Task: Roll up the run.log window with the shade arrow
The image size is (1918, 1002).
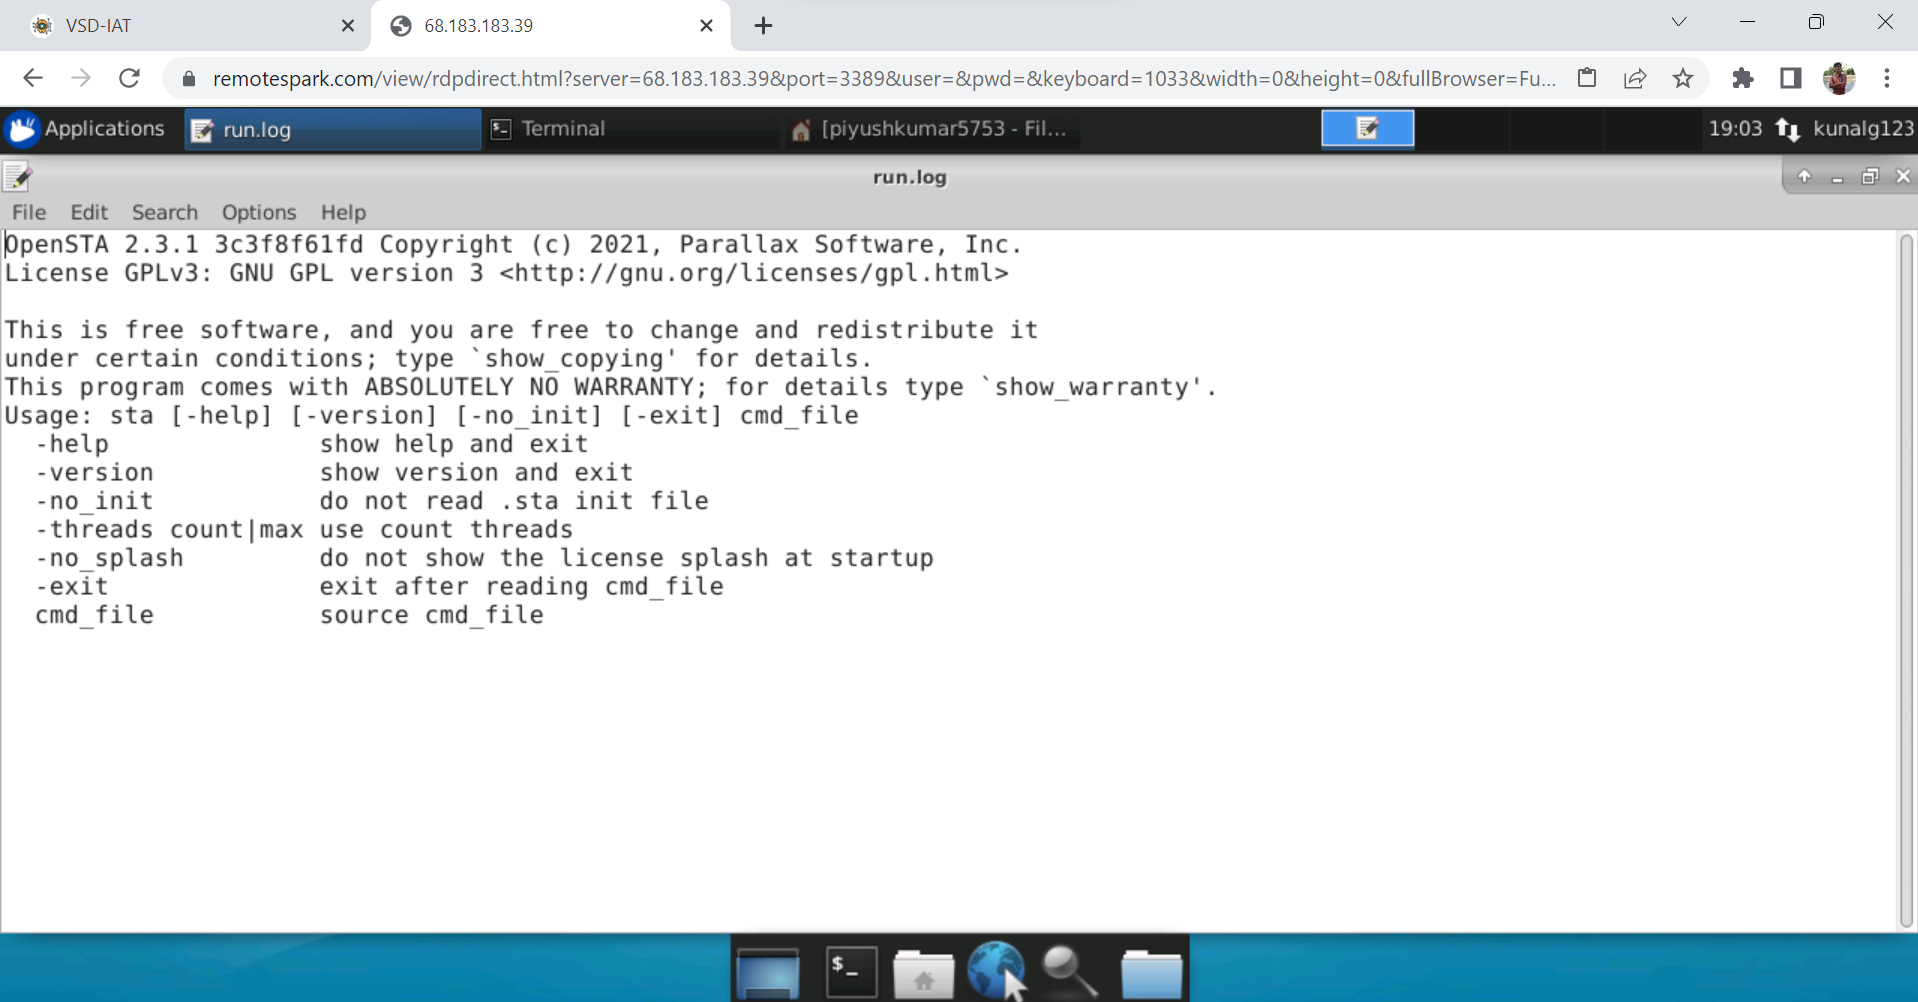Action: click(1804, 176)
